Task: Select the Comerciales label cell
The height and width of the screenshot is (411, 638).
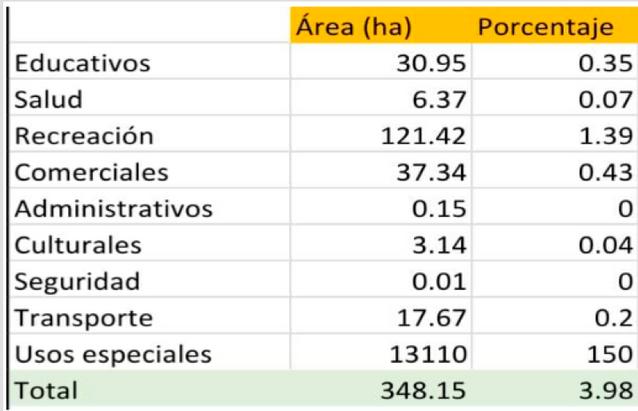Action: click(x=150, y=170)
